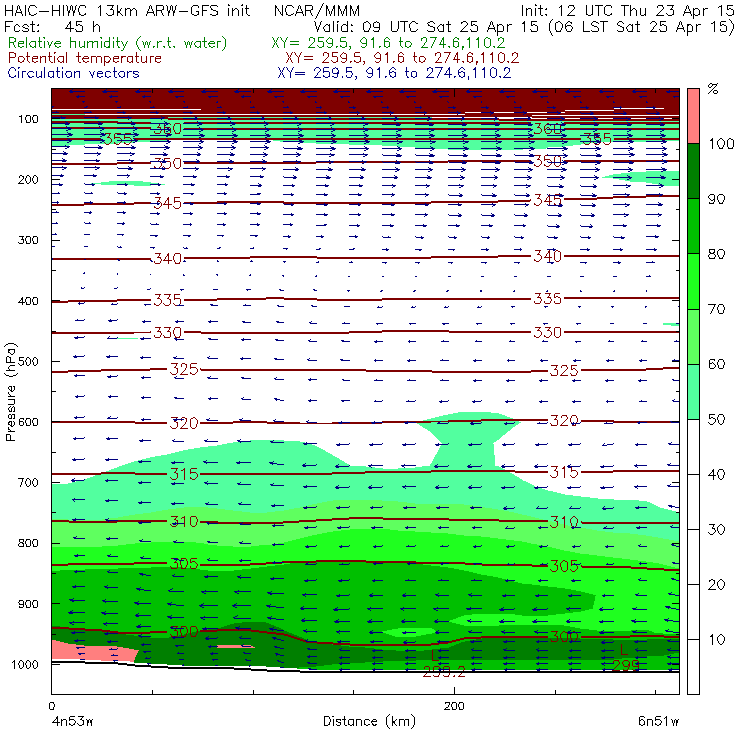This screenshot has height=740, width=740.
Task: Click the "6n51w" end coordinate label
Action: 658,722
